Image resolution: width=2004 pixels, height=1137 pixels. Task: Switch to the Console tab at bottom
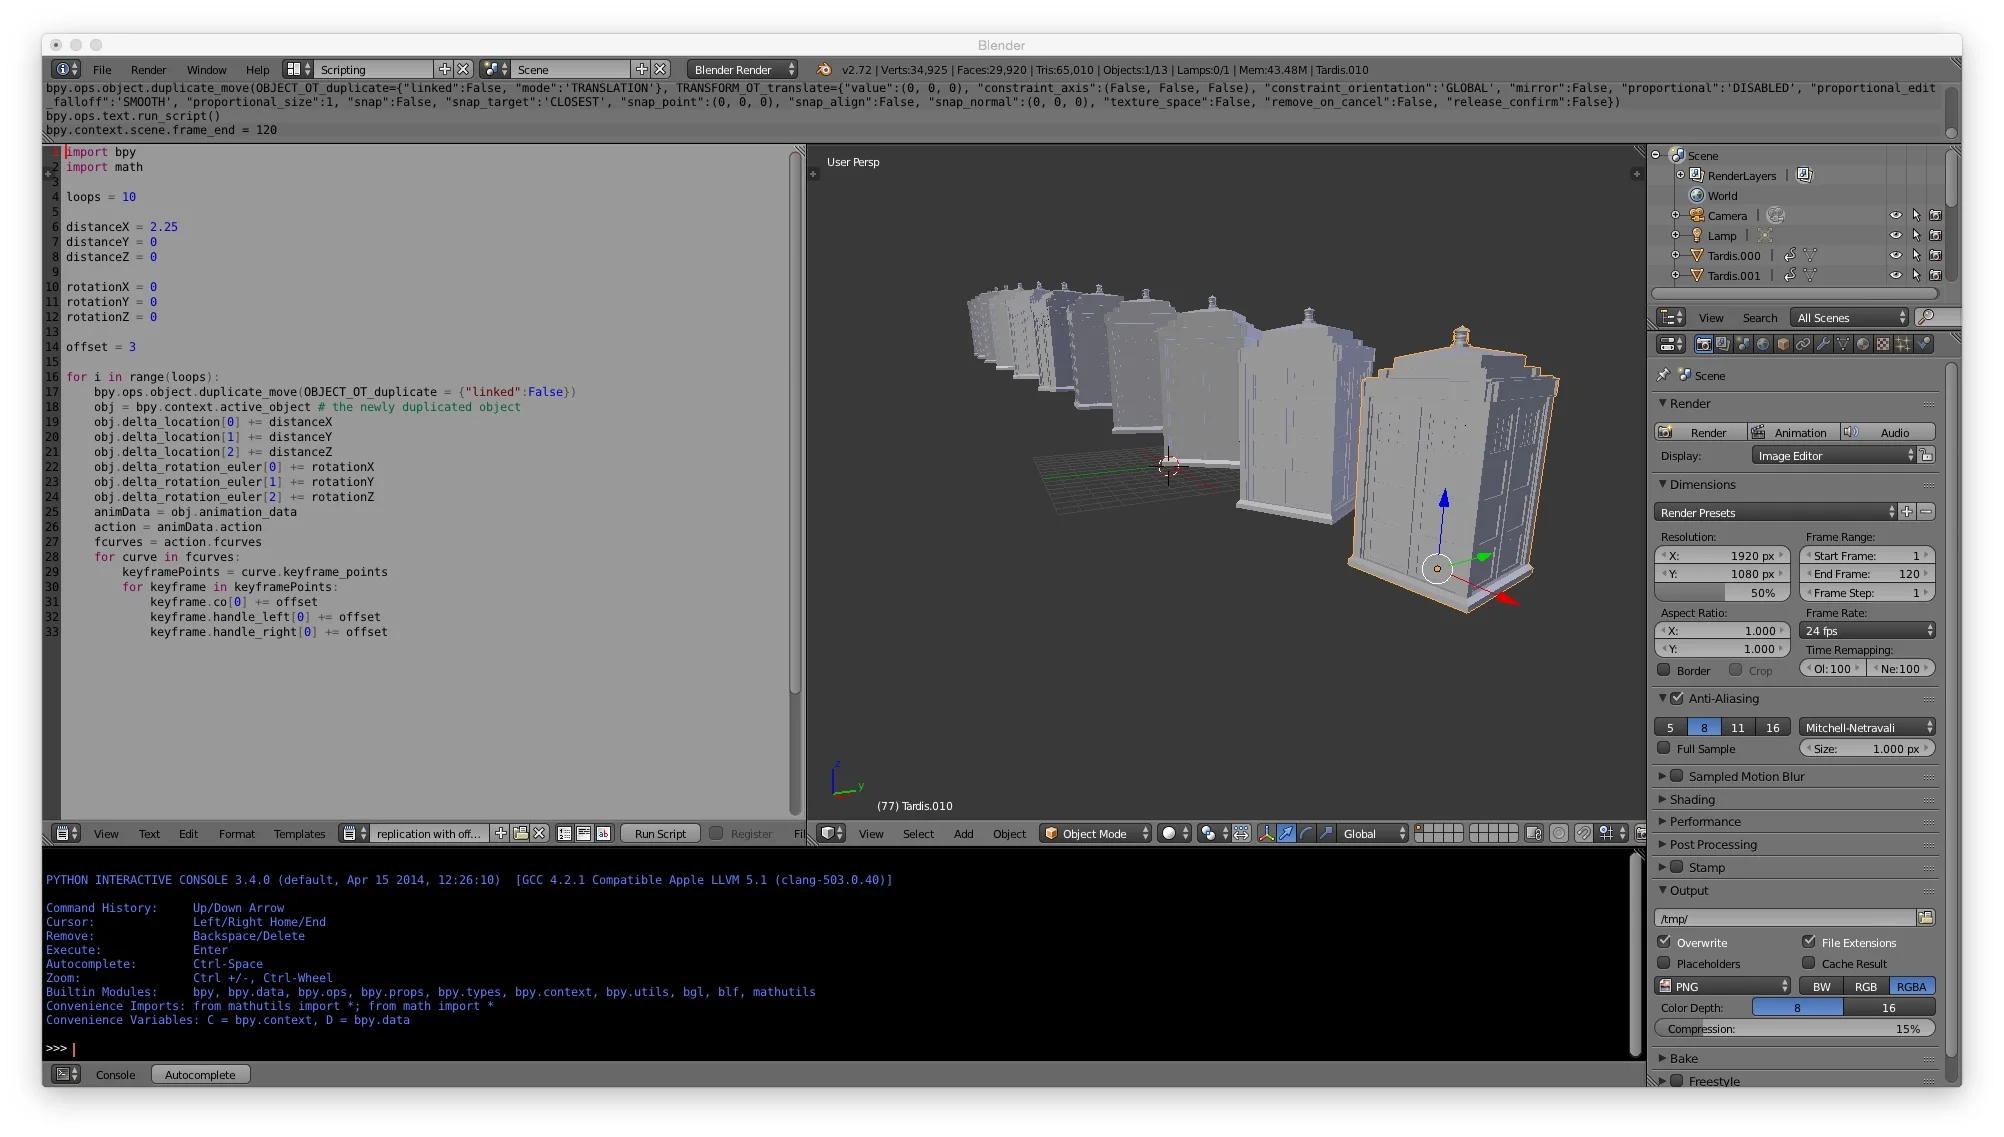click(115, 1074)
